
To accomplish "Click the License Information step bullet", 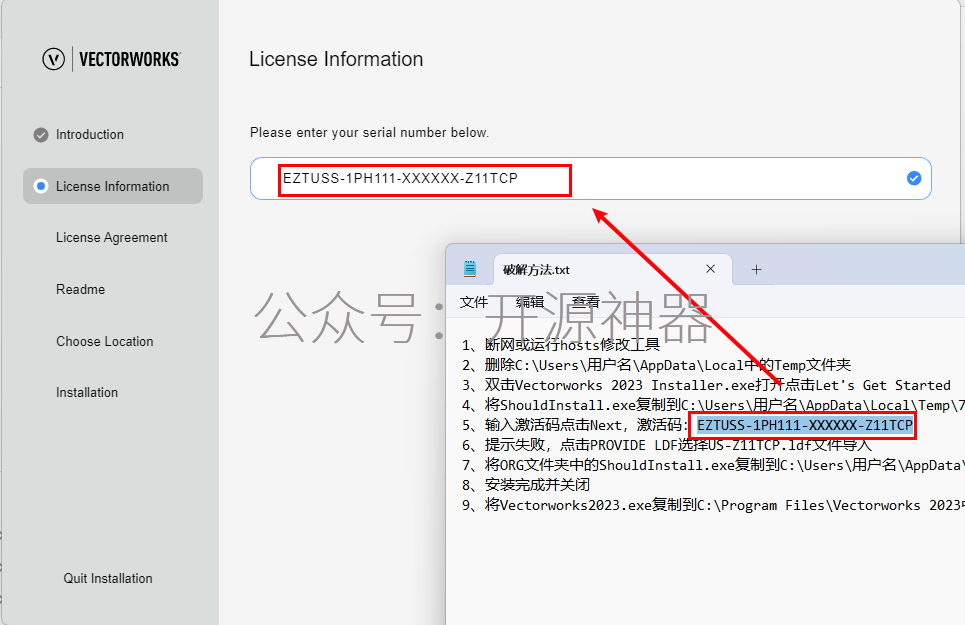I will pos(41,186).
